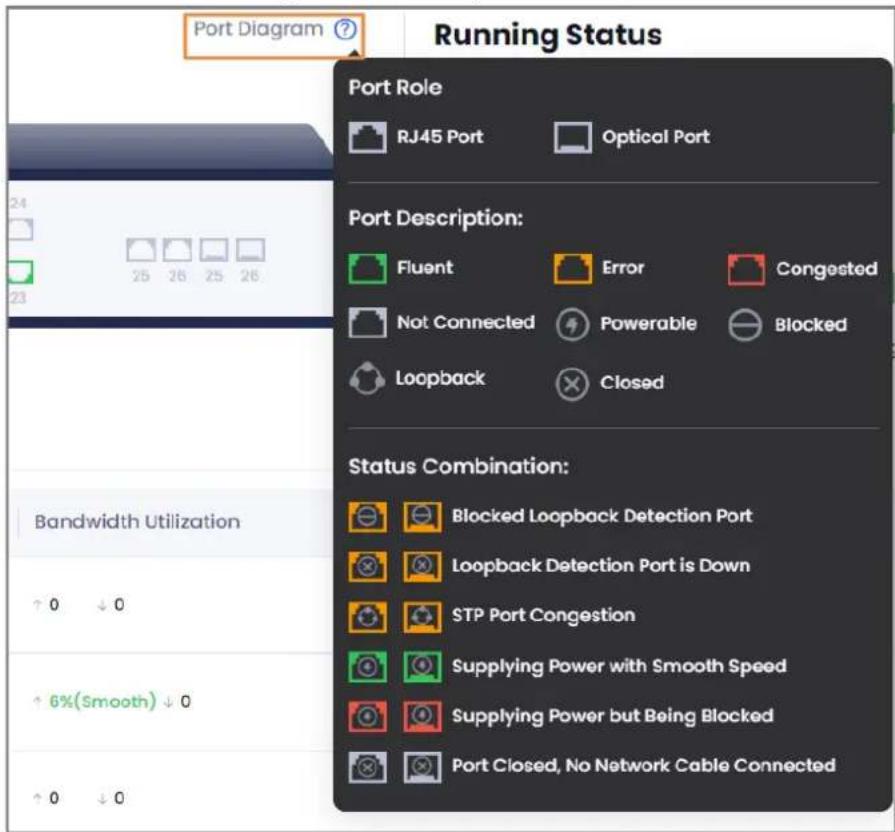Click optical Blocked Loopback Detection Port icon
The image size is (895, 832).
point(422,516)
